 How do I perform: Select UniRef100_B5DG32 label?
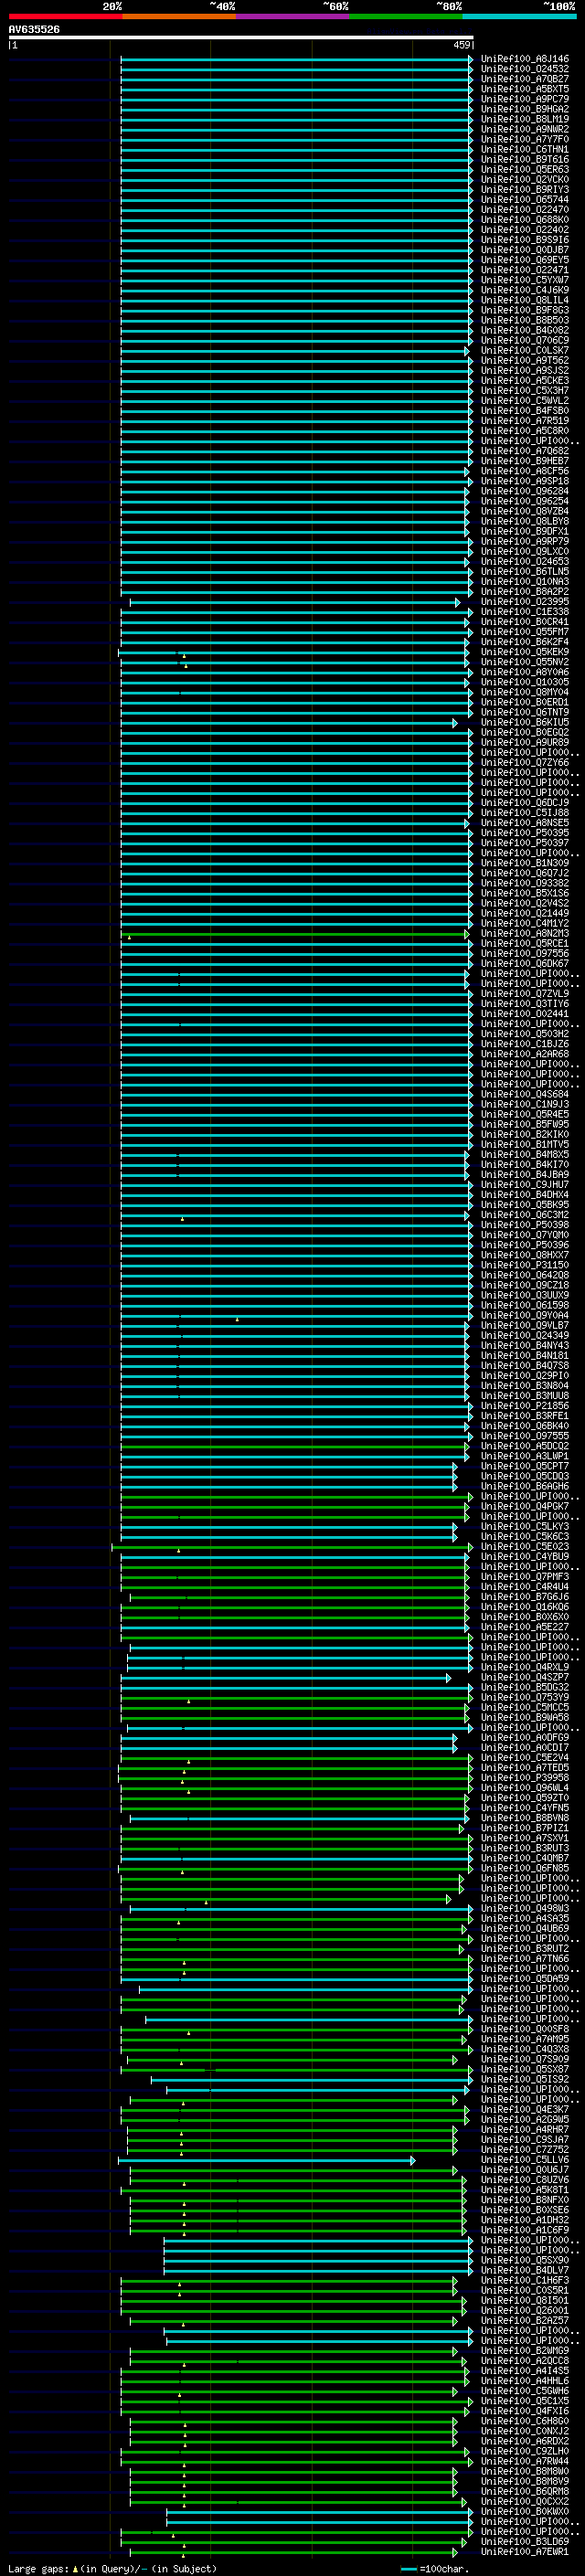tap(525, 1687)
